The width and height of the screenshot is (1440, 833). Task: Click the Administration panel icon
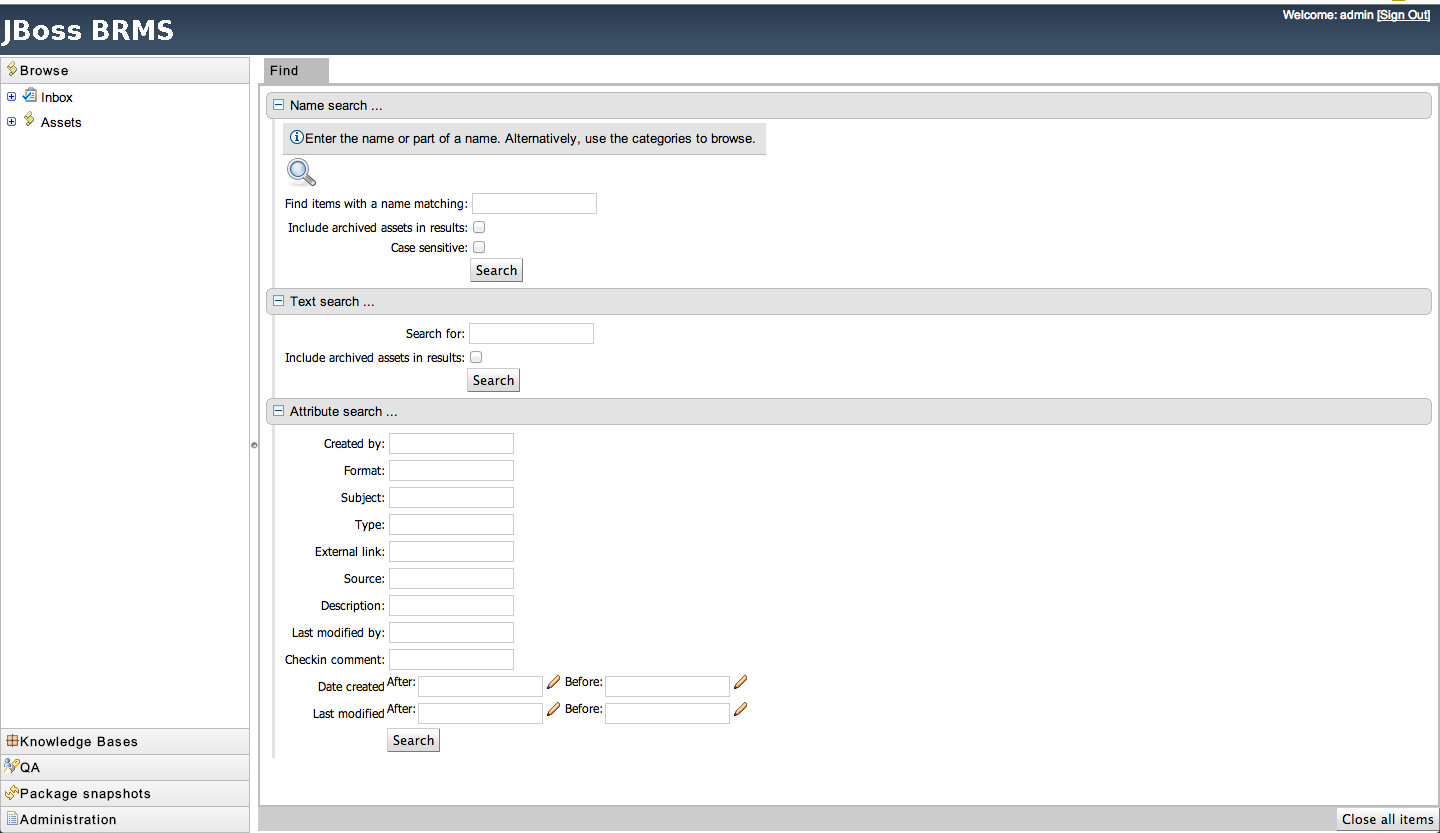click(x=12, y=819)
